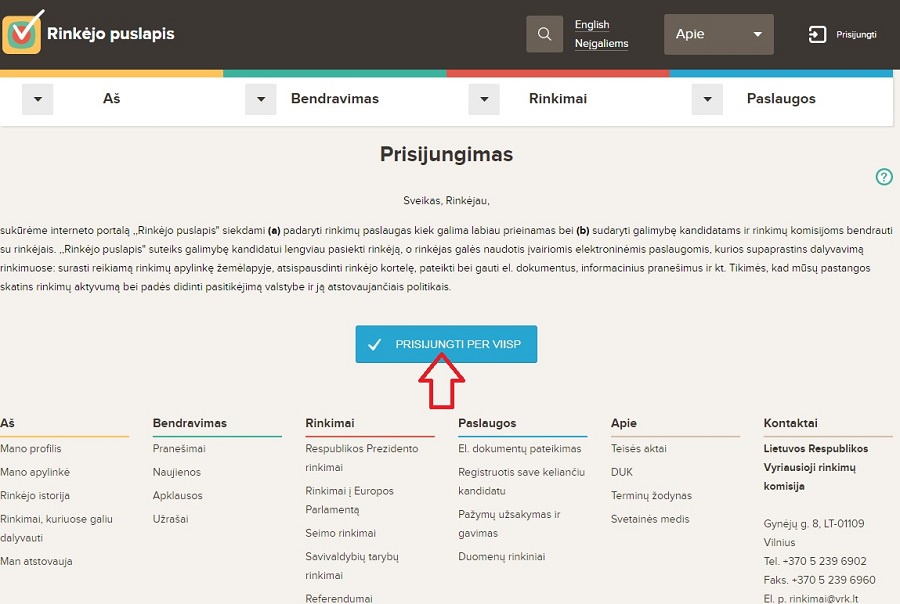Expand the Paslaugos menu arrow
Screen dimensions: 900x604
pos(707,99)
